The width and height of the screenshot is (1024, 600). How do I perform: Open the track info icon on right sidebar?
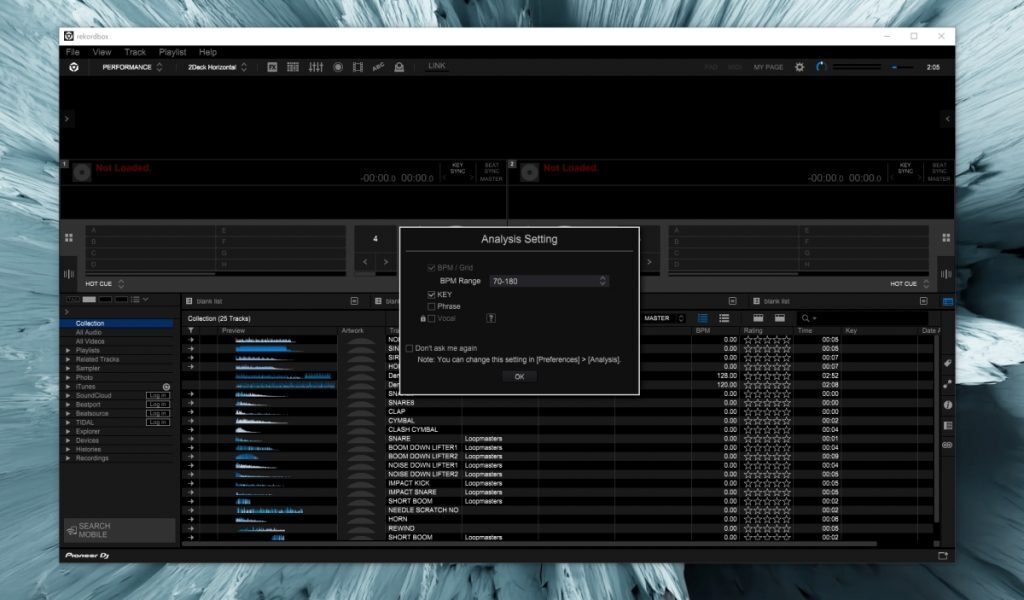point(946,405)
